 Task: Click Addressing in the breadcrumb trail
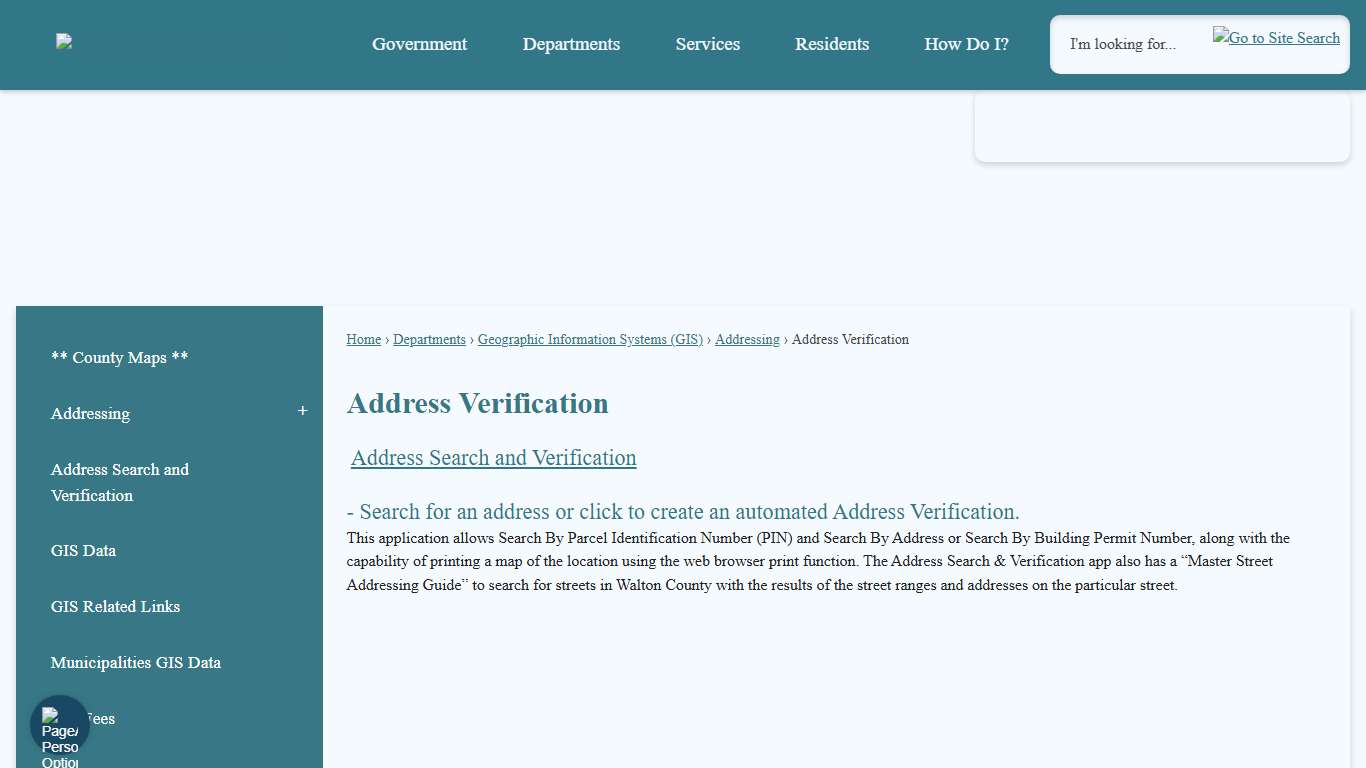click(x=747, y=339)
